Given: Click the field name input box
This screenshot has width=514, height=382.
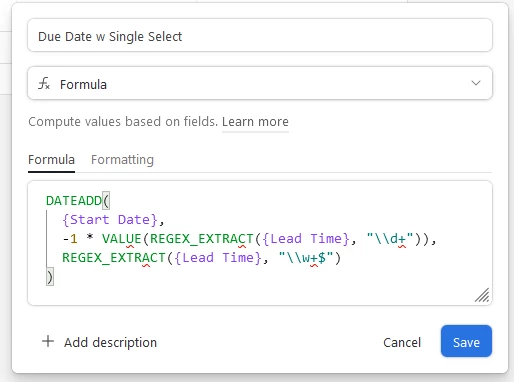Looking at the screenshot, I should (x=260, y=35).
